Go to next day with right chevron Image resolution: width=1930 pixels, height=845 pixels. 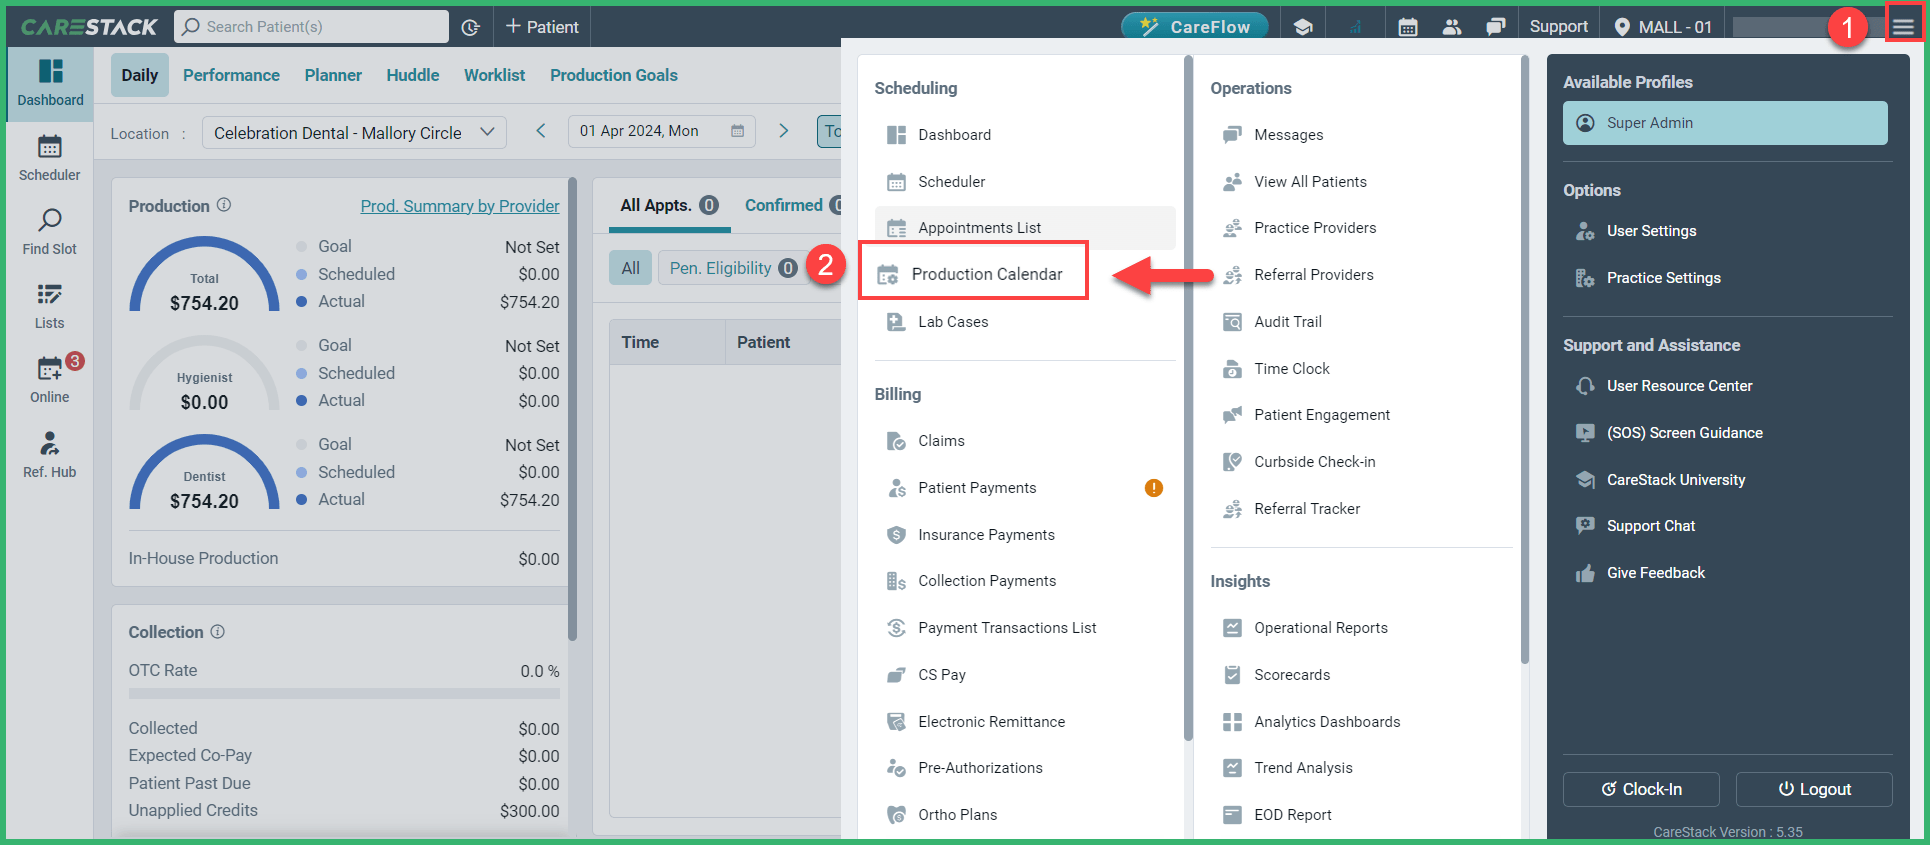pyautogui.click(x=784, y=131)
